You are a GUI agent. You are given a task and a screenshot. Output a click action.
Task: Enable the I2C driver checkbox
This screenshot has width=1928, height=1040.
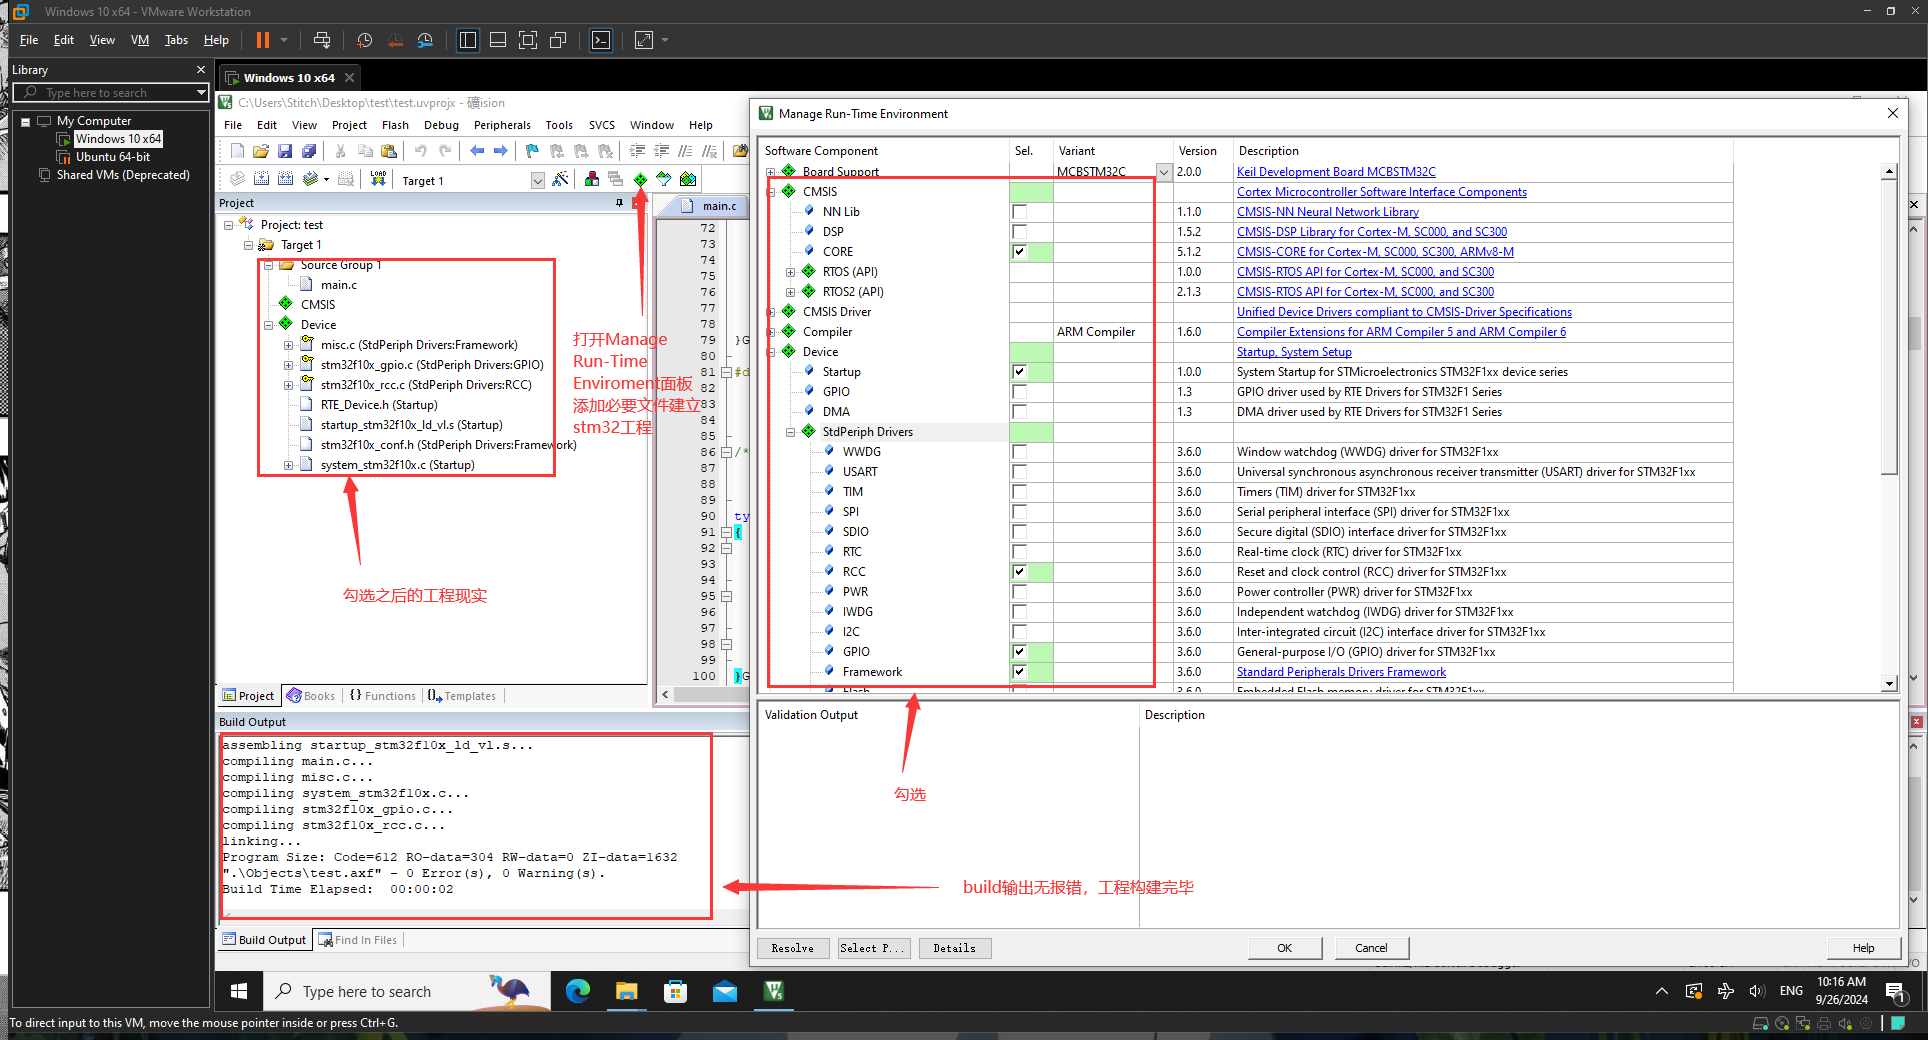[1019, 632]
